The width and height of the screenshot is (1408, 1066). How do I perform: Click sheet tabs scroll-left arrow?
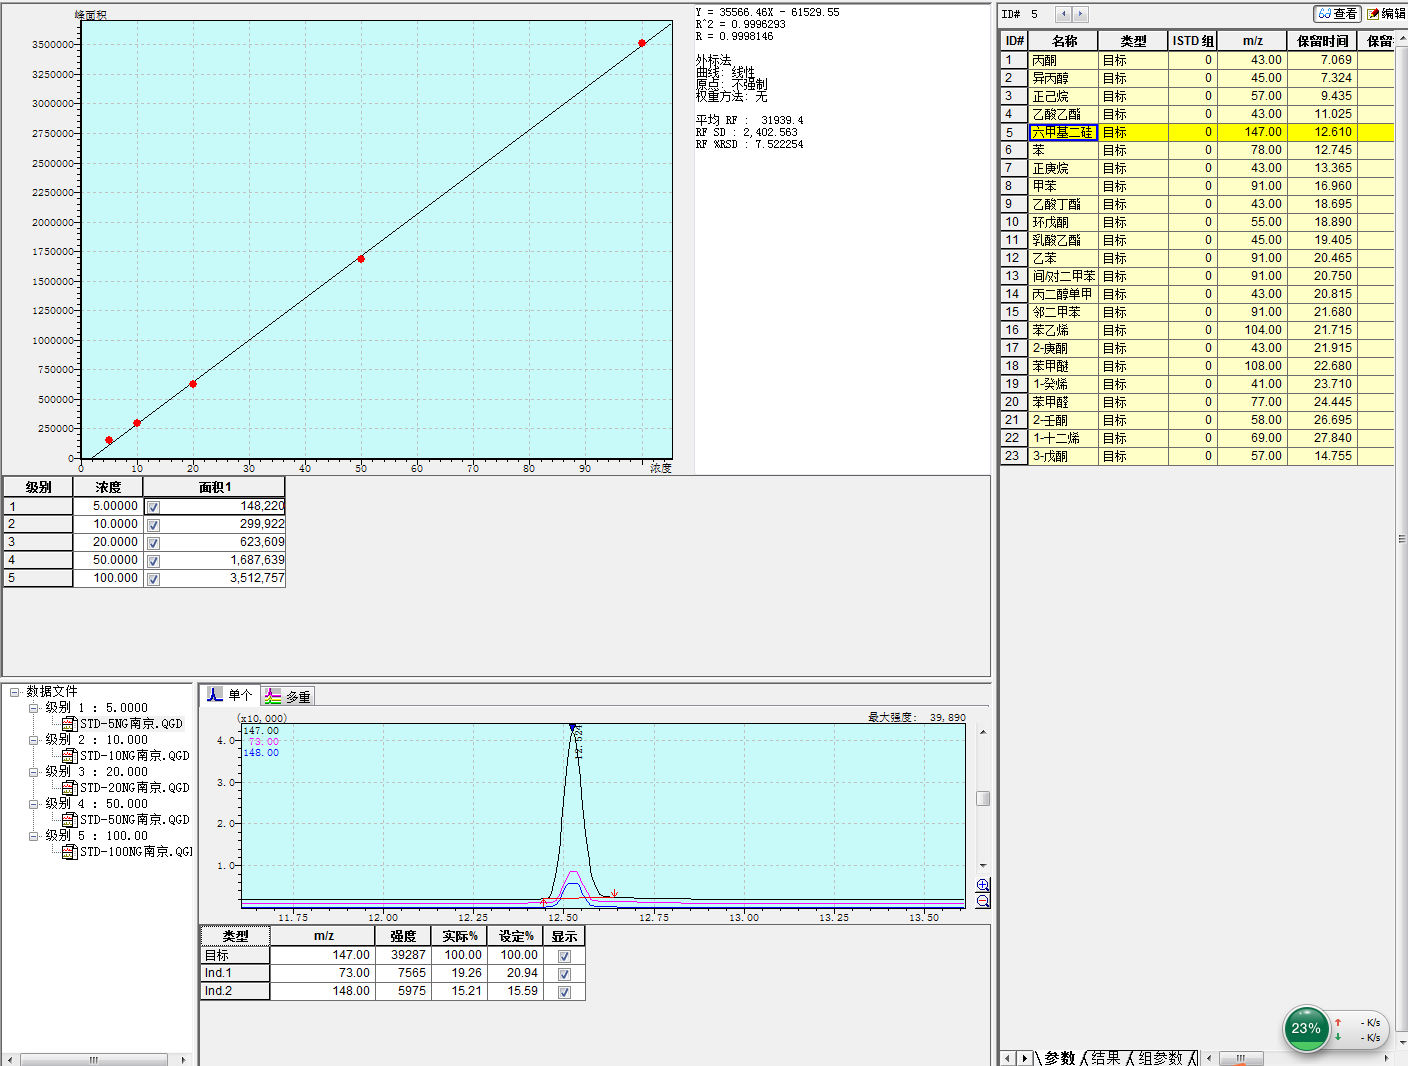click(x=1008, y=1058)
